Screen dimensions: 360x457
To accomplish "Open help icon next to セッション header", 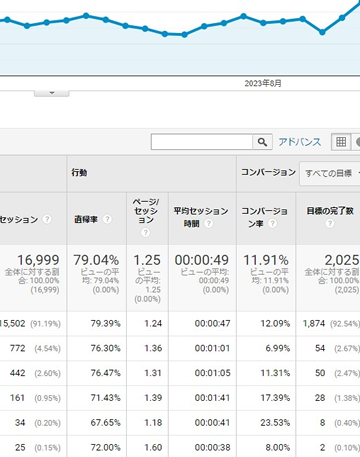I will (47, 219).
